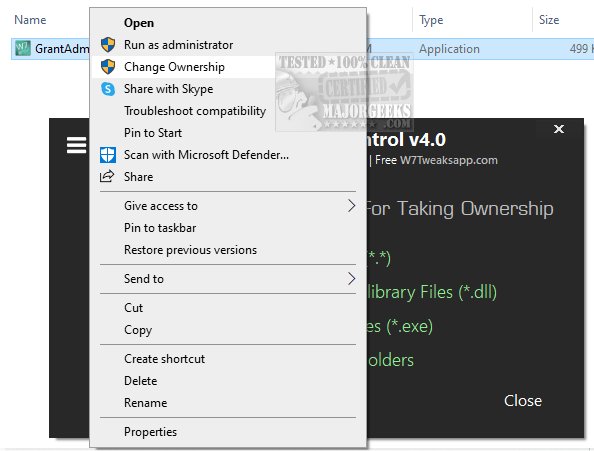
Task: Click the Close button in the dark window
Action: [x=523, y=401]
